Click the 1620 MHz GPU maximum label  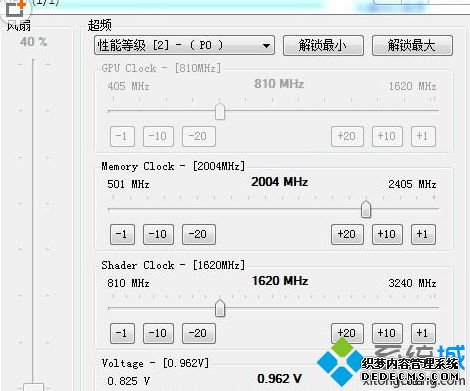[412, 86]
